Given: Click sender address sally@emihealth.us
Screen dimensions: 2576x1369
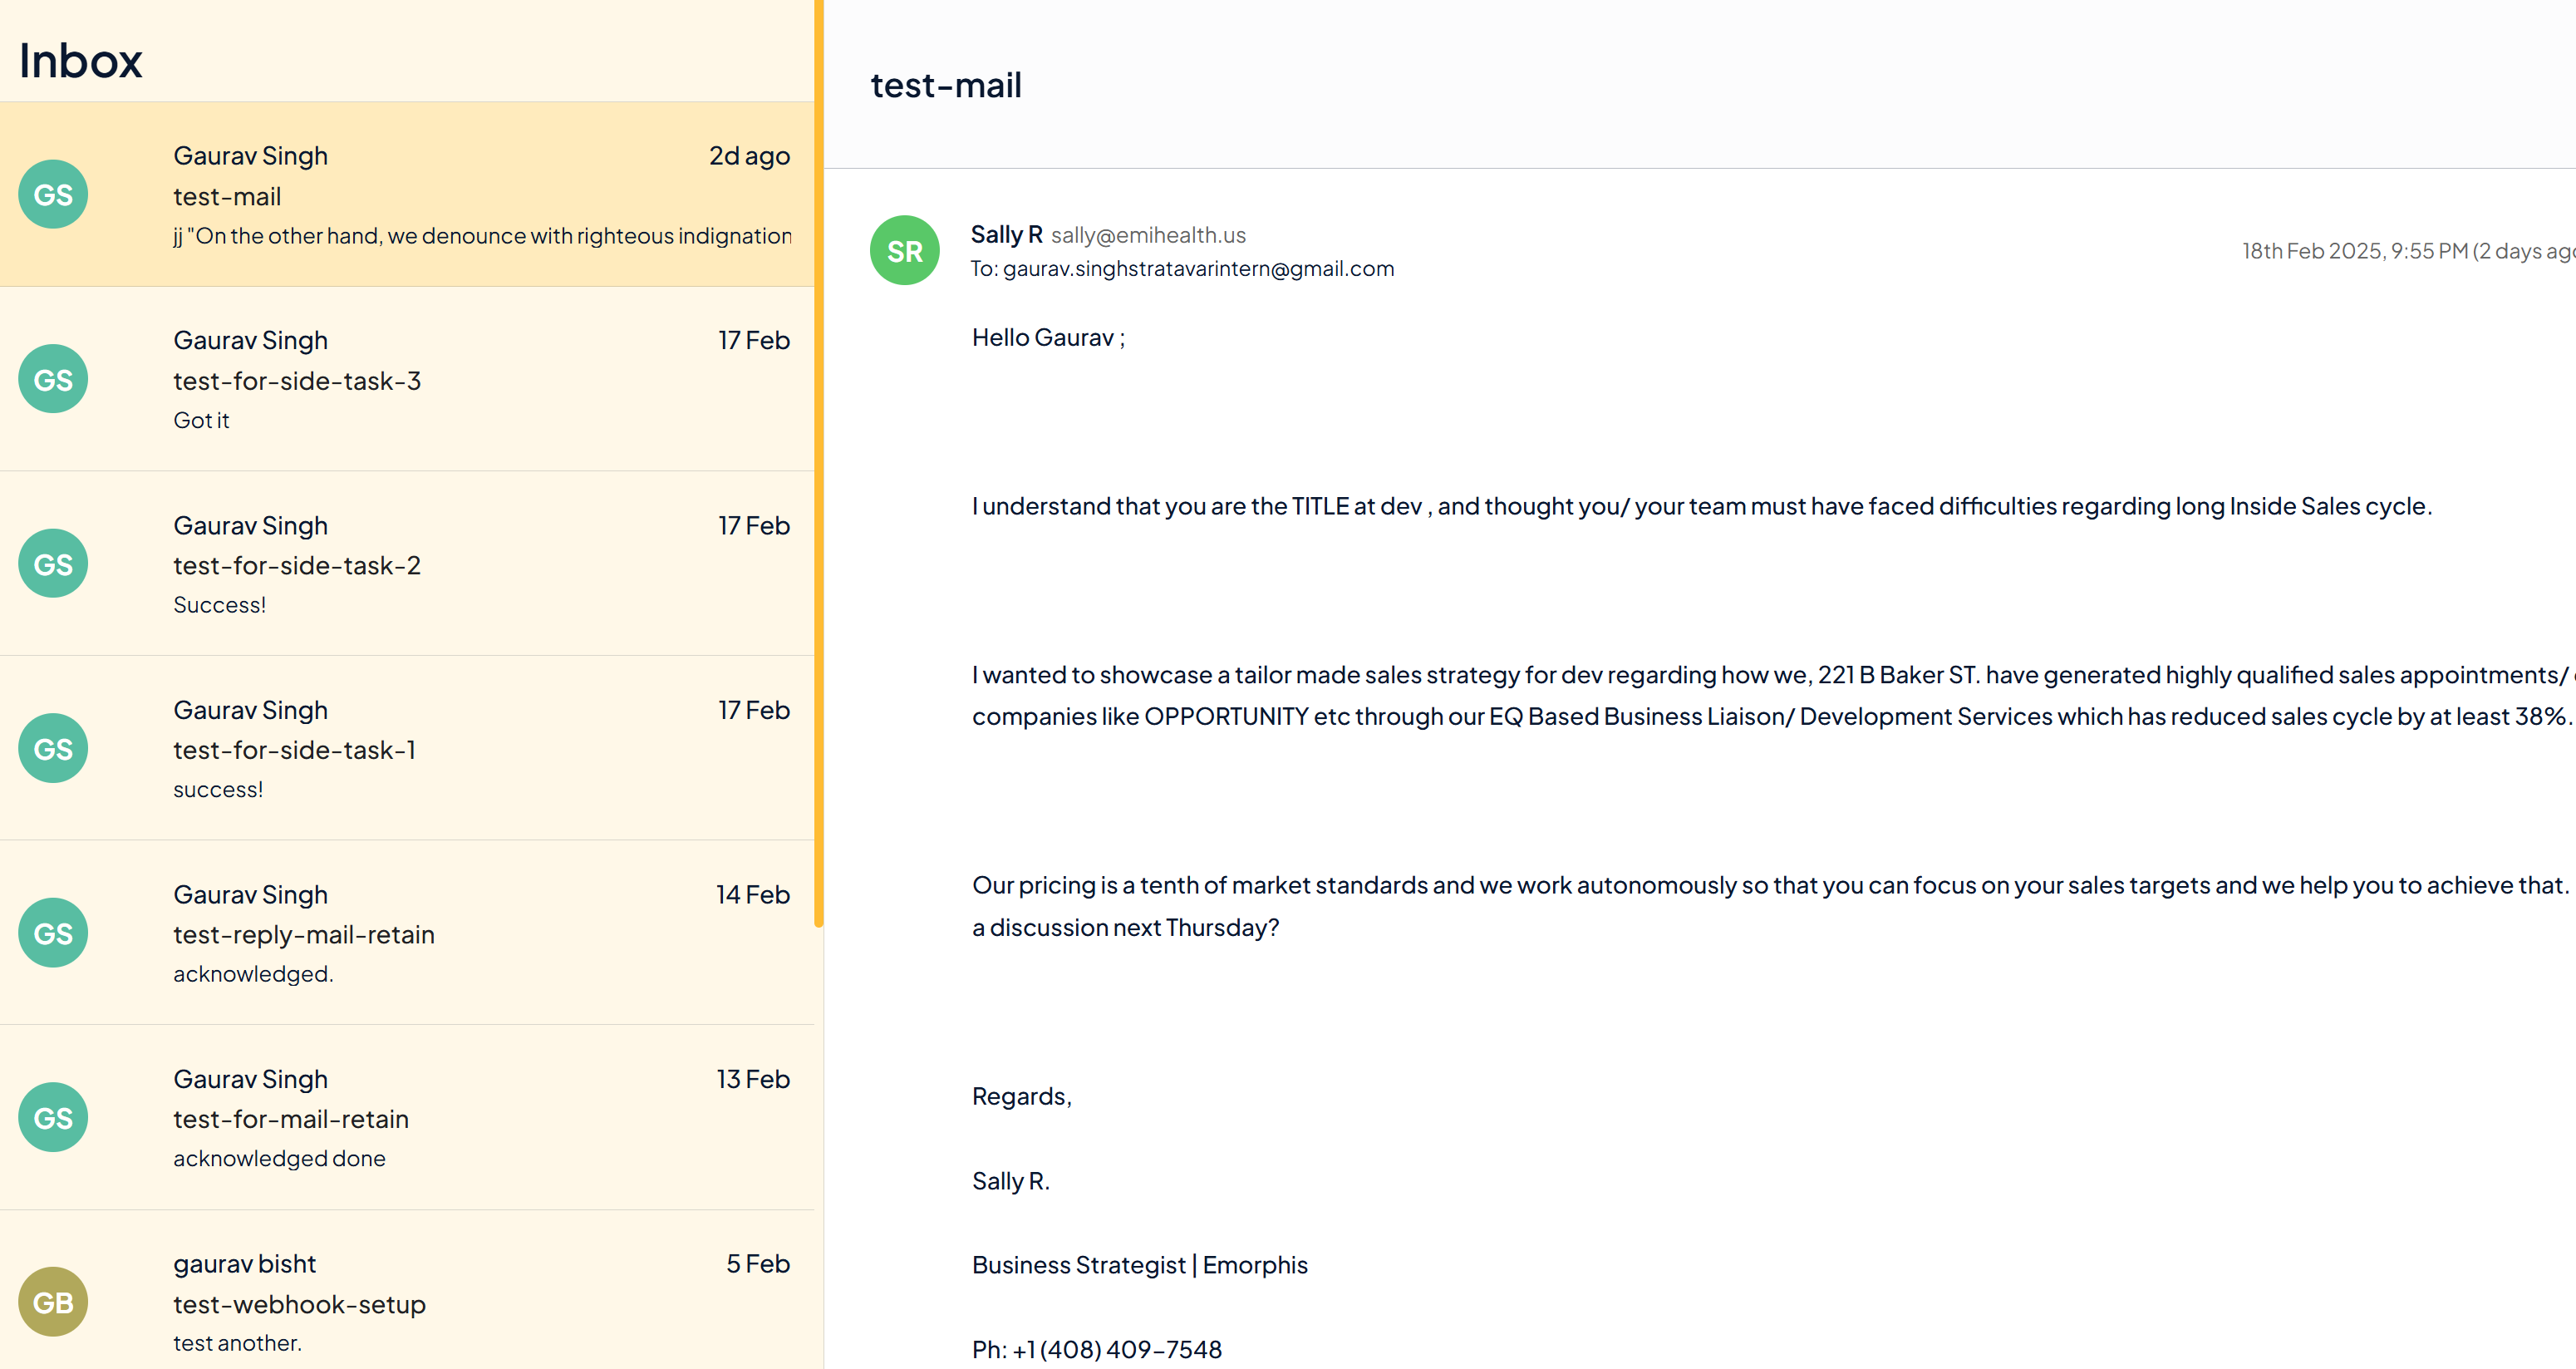Looking at the screenshot, I should point(1148,235).
